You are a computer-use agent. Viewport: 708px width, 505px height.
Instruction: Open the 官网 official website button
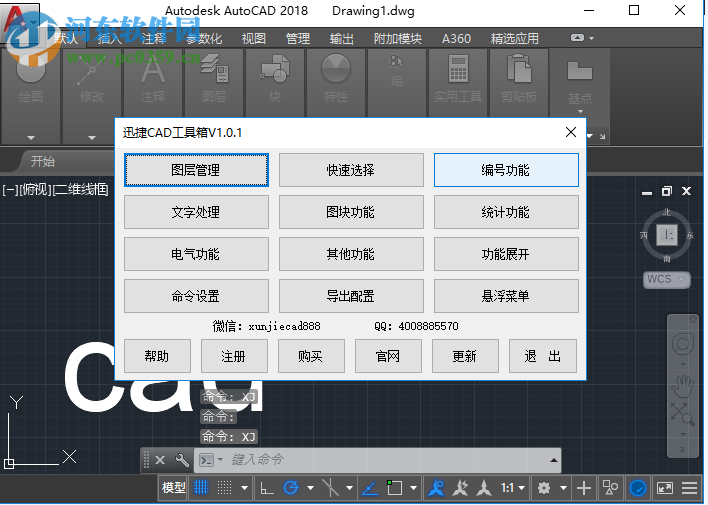point(388,356)
